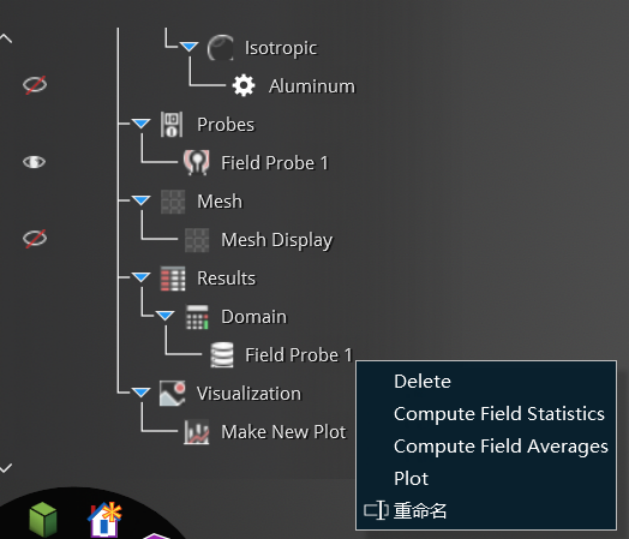
Task: Click the green cube icon at bottom
Action: coord(43,519)
